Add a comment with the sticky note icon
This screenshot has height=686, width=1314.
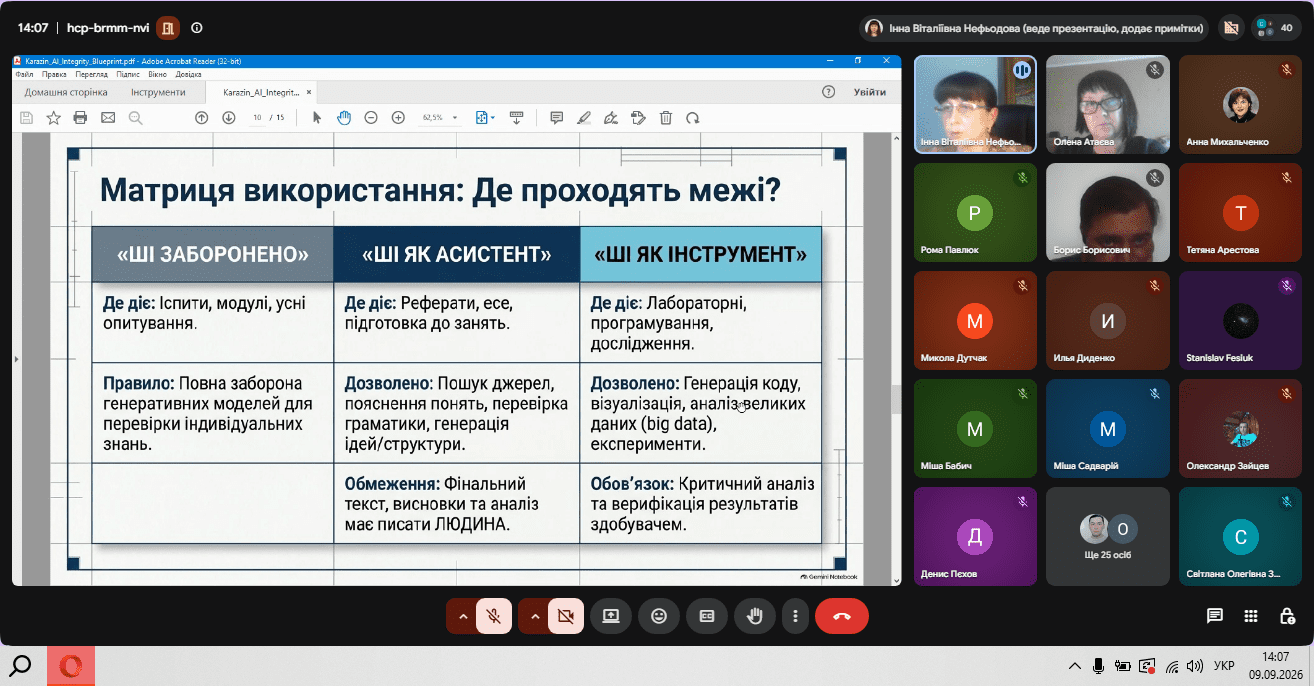pyautogui.click(x=557, y=118)
